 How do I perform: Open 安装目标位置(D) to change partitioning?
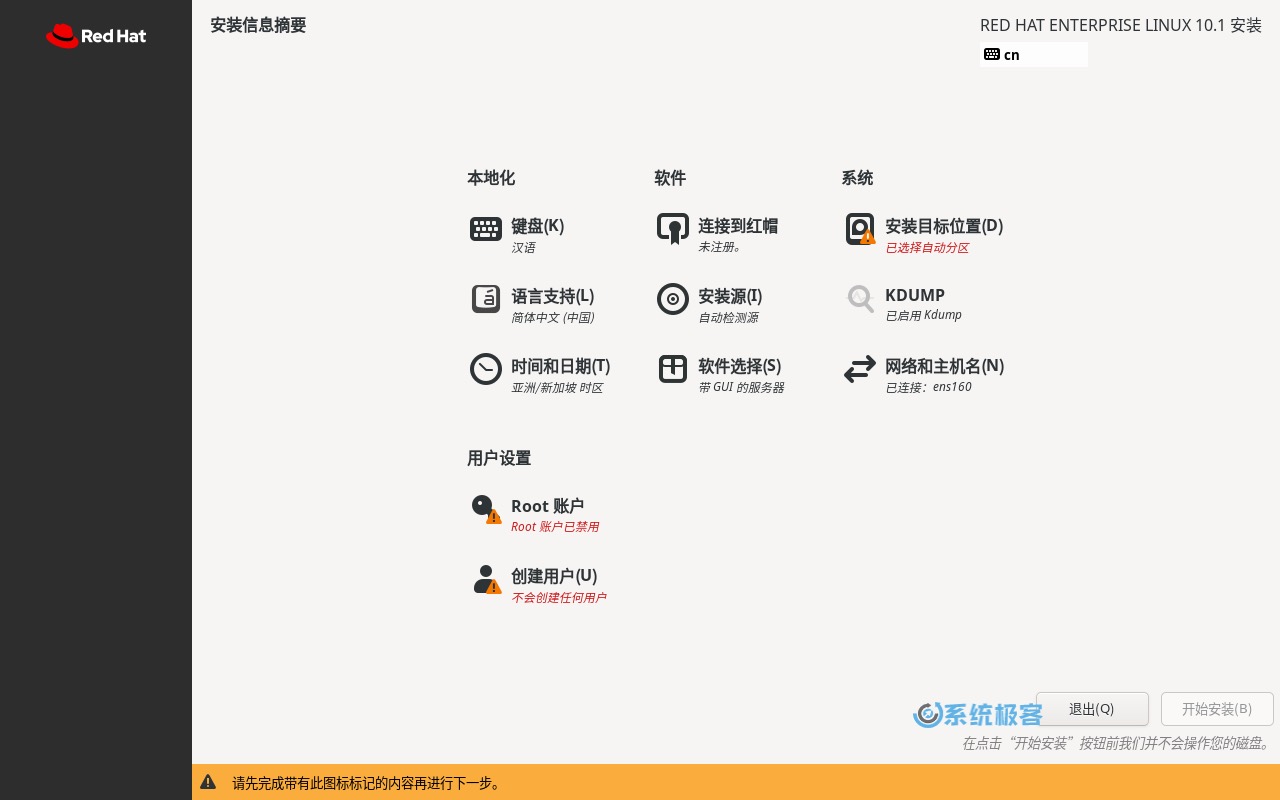944,226
